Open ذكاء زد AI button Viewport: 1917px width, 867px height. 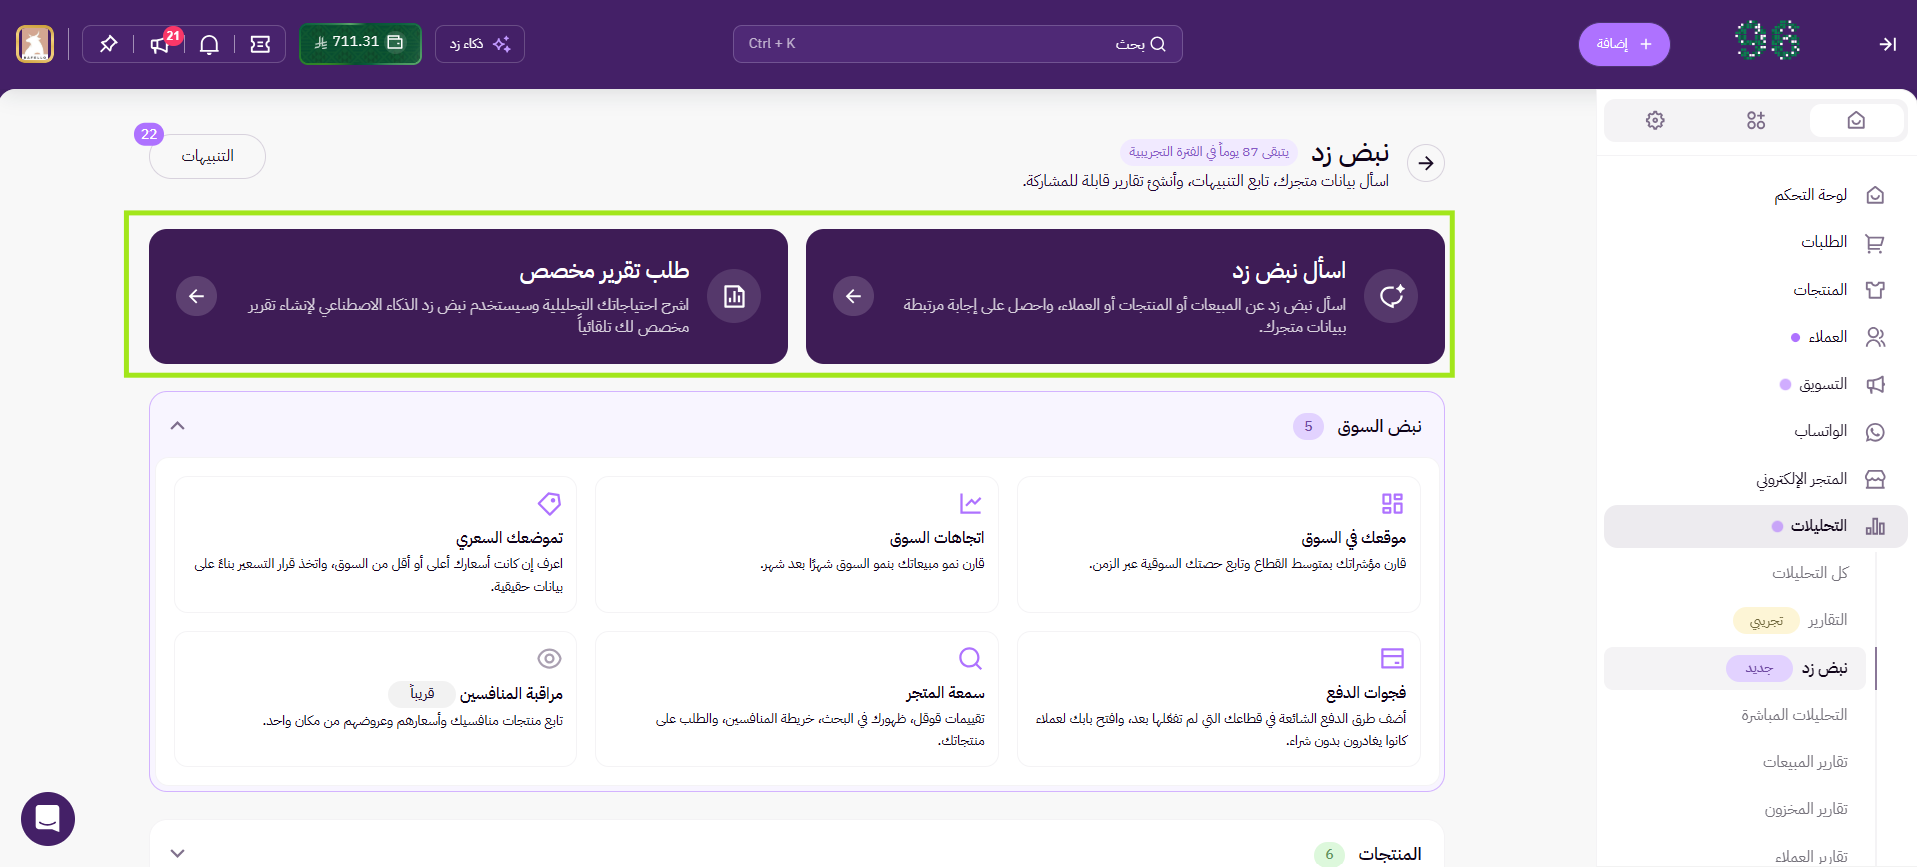[480, 44]
